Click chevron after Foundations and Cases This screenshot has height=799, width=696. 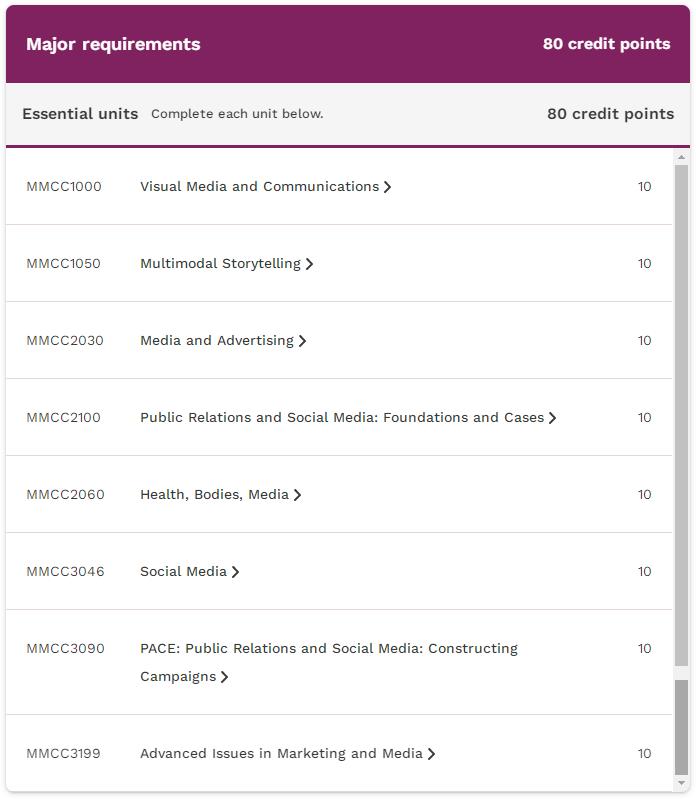pos(553,418)
